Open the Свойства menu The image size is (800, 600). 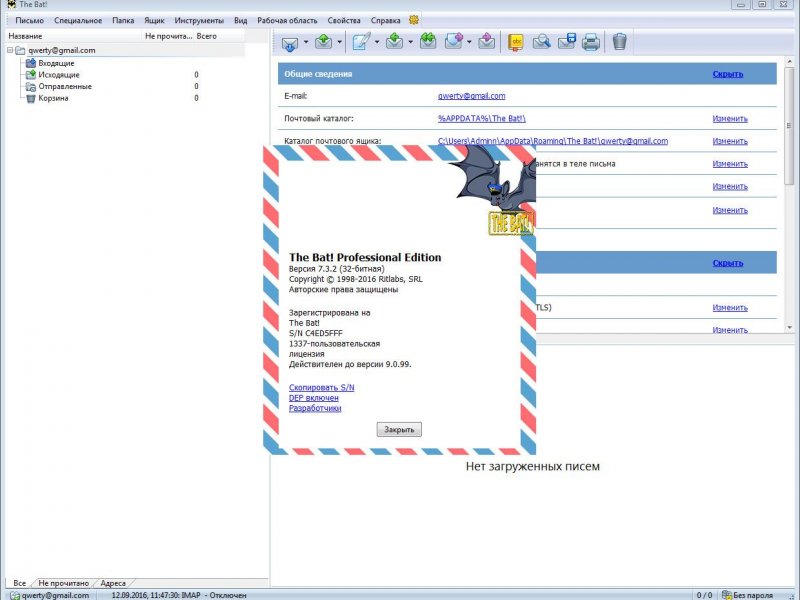click(x=344, y=20)
